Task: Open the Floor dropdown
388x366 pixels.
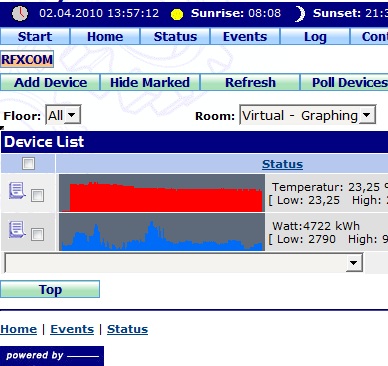Action: click(63, 115)
